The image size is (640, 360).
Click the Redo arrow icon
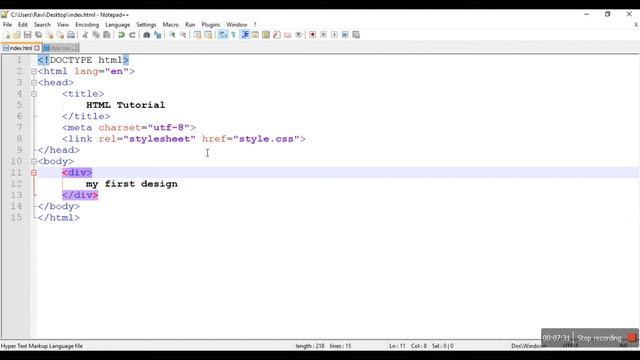[x=132, y=35]
